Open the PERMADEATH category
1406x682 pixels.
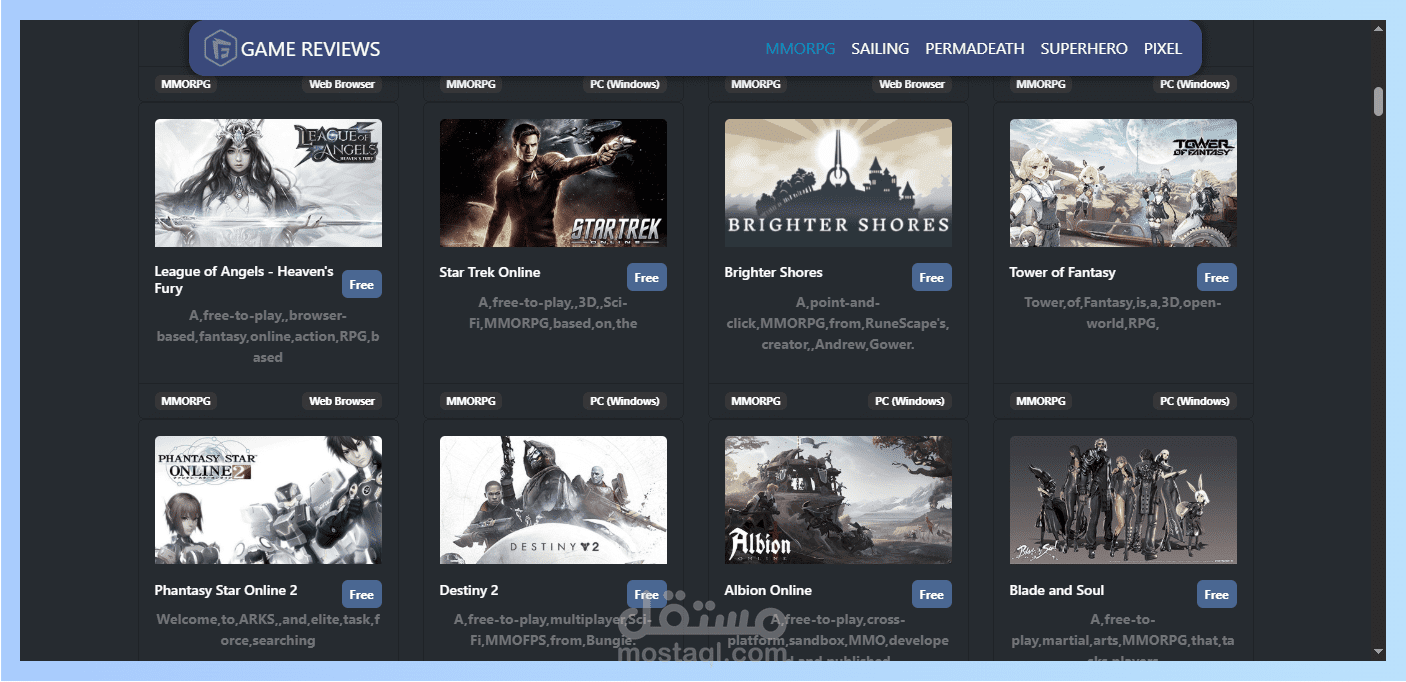(x=975, y=48)
